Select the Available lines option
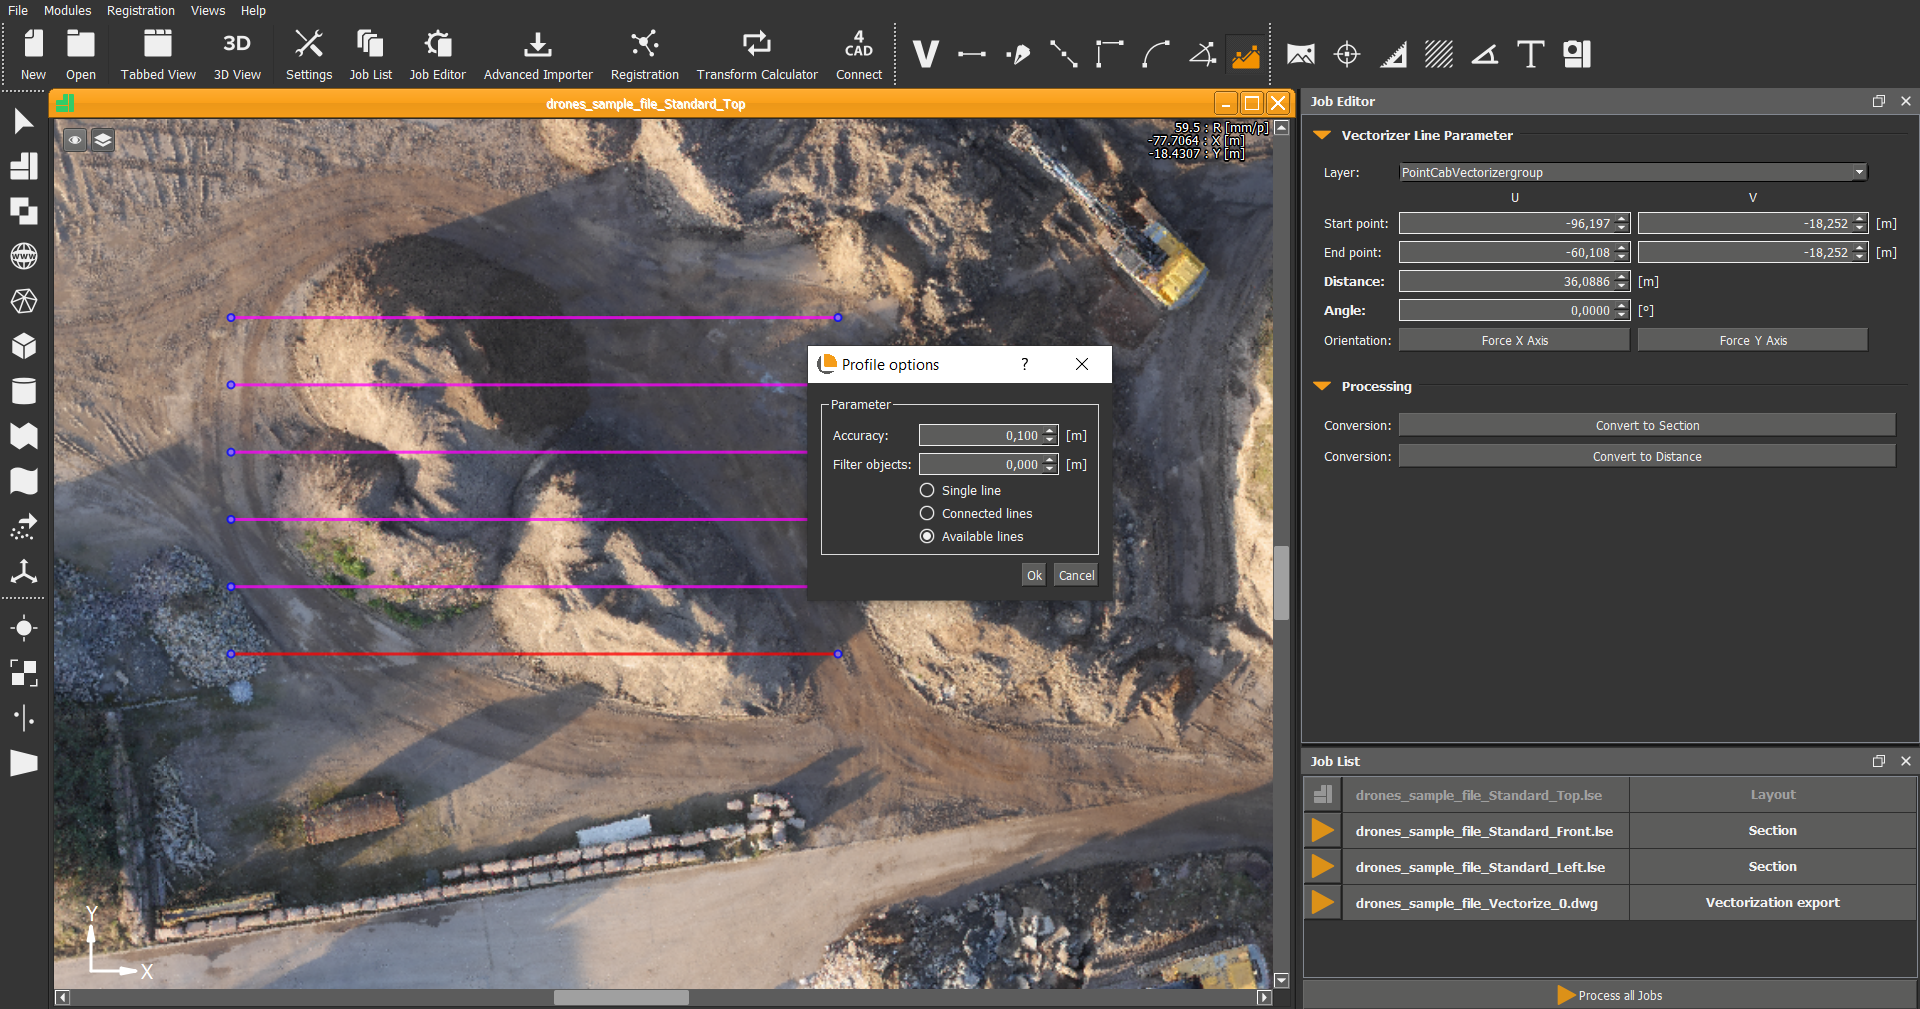1920x1009 pixels. [927, 536]
